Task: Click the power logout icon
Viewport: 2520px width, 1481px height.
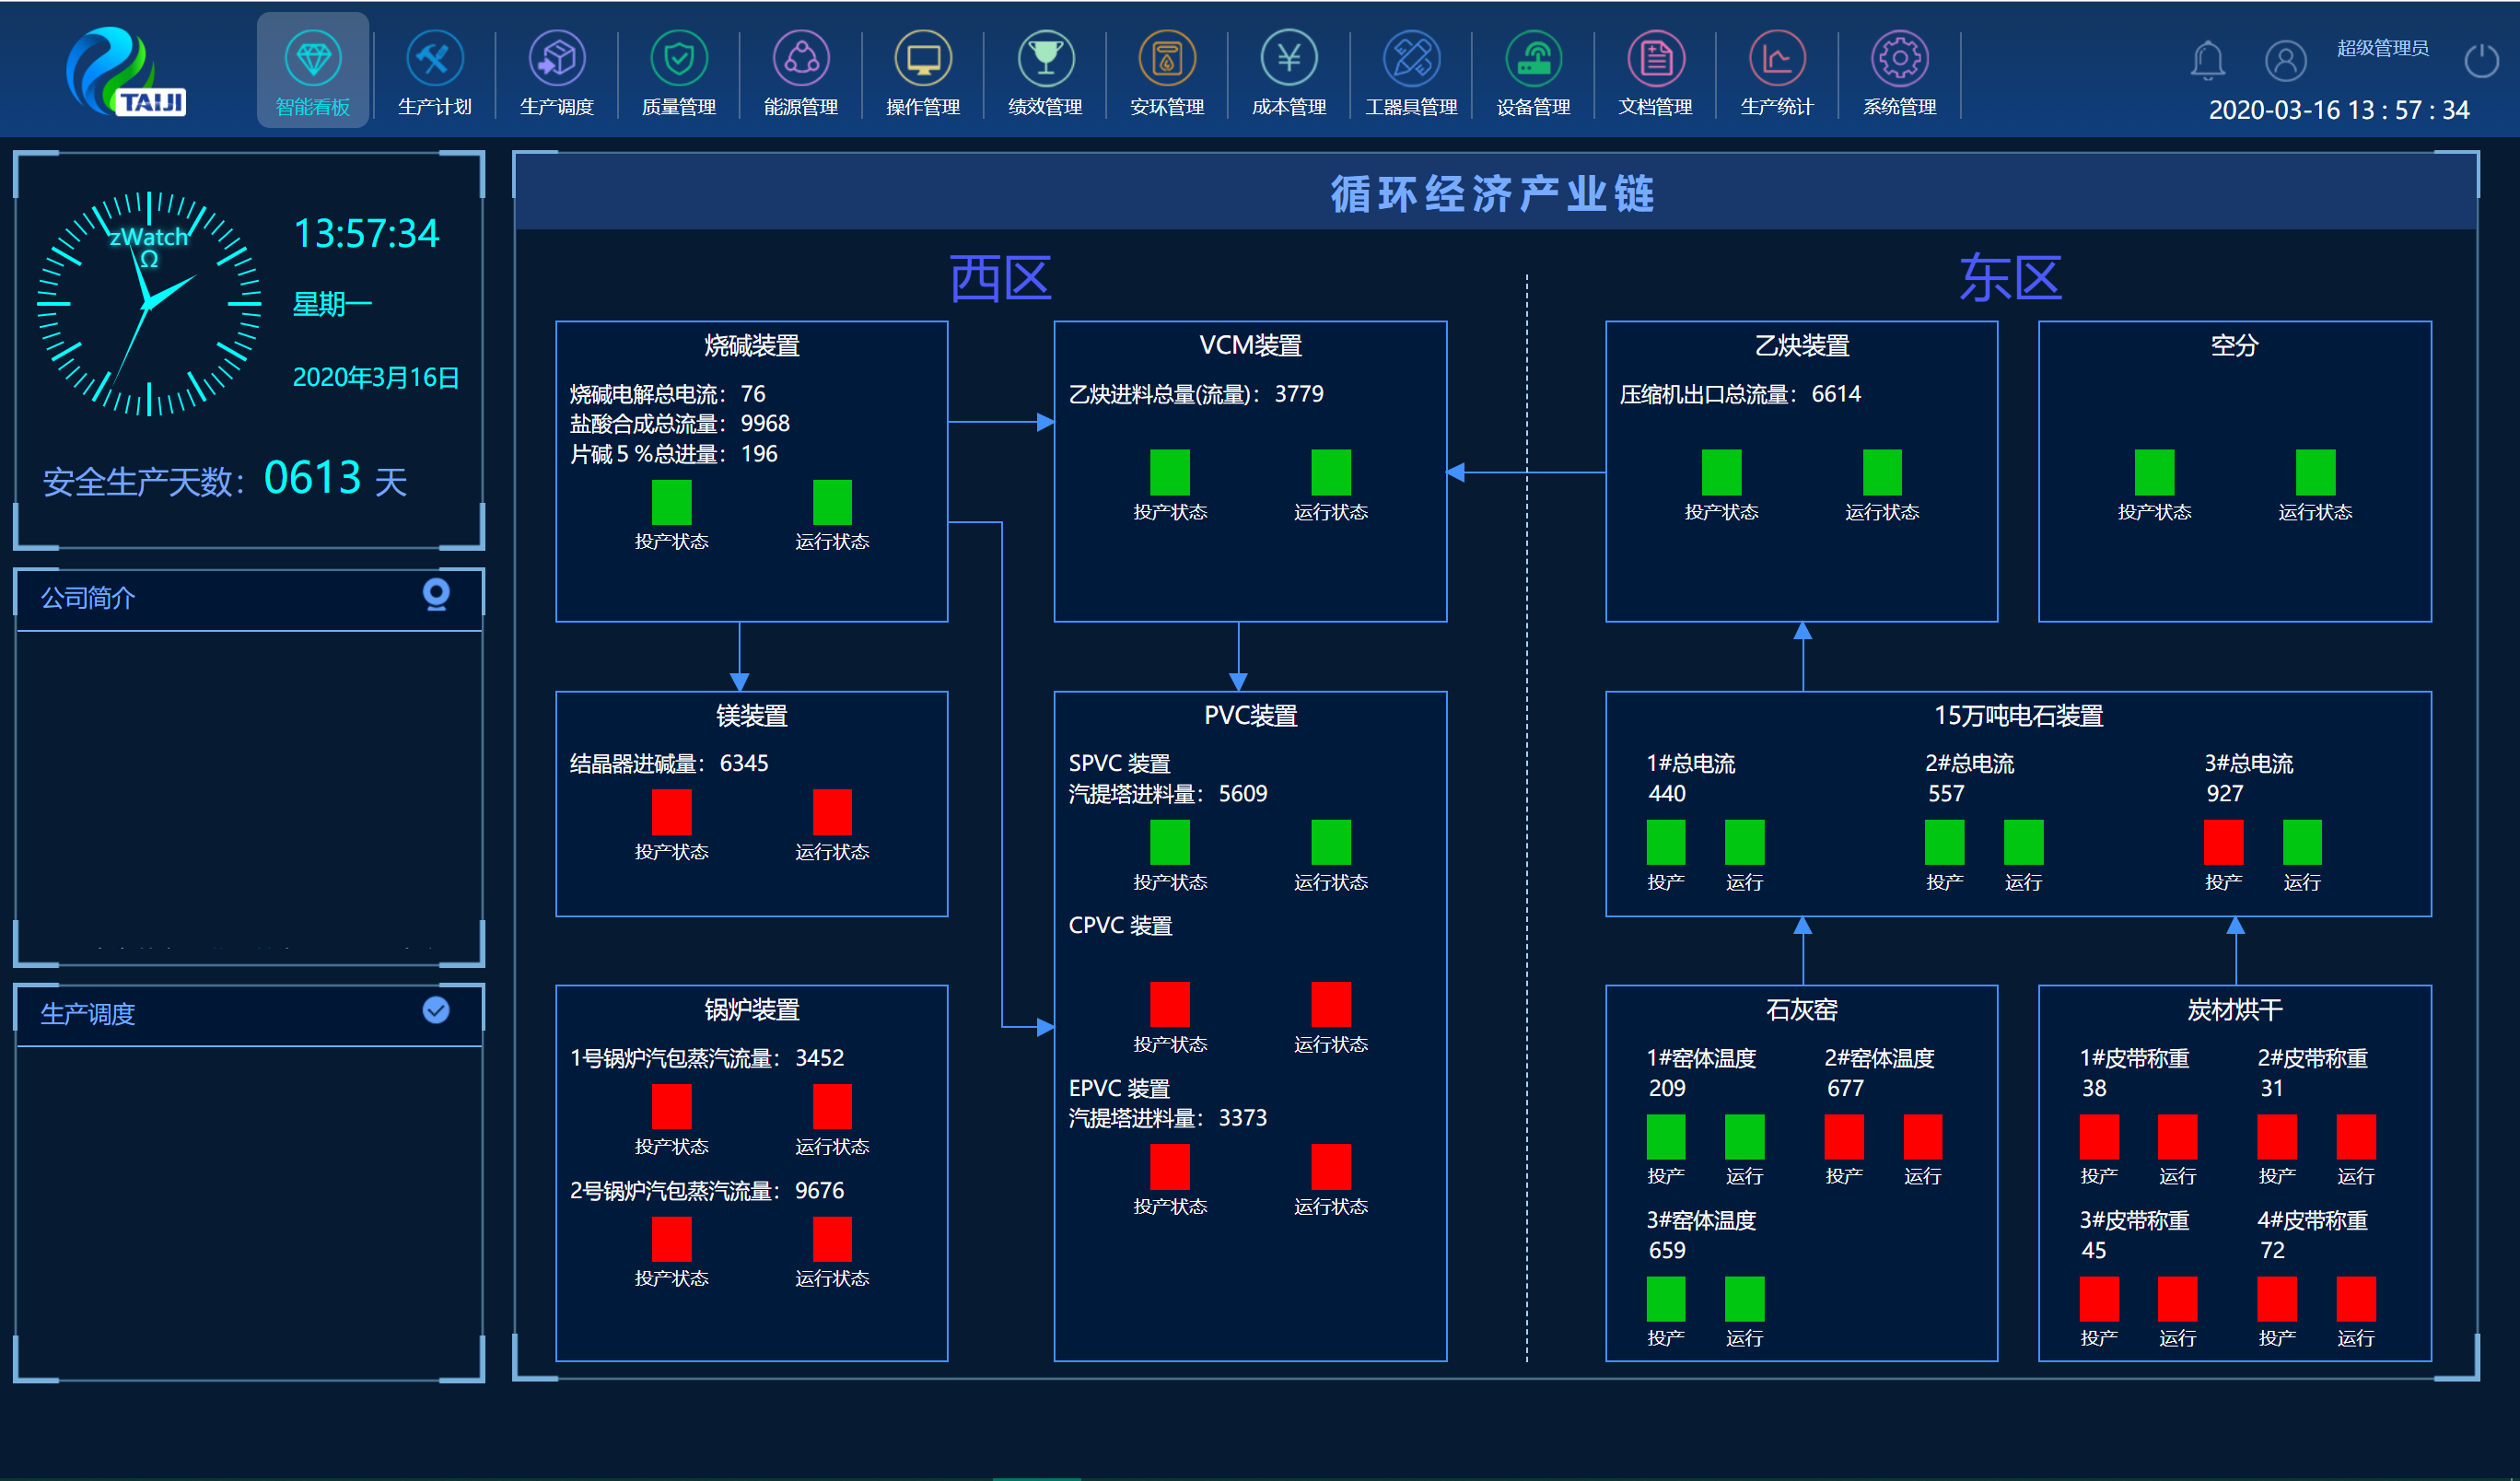Action: (x=2481, y=61)
